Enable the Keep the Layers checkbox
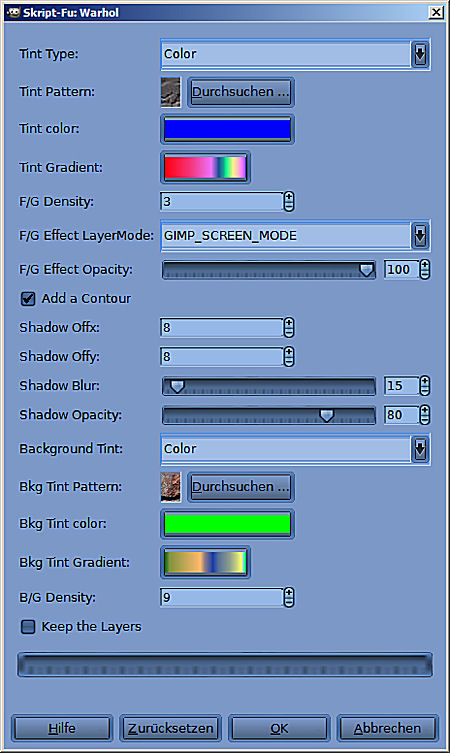The width and height of the screenshot is (450, 753). tap(28, 627)
